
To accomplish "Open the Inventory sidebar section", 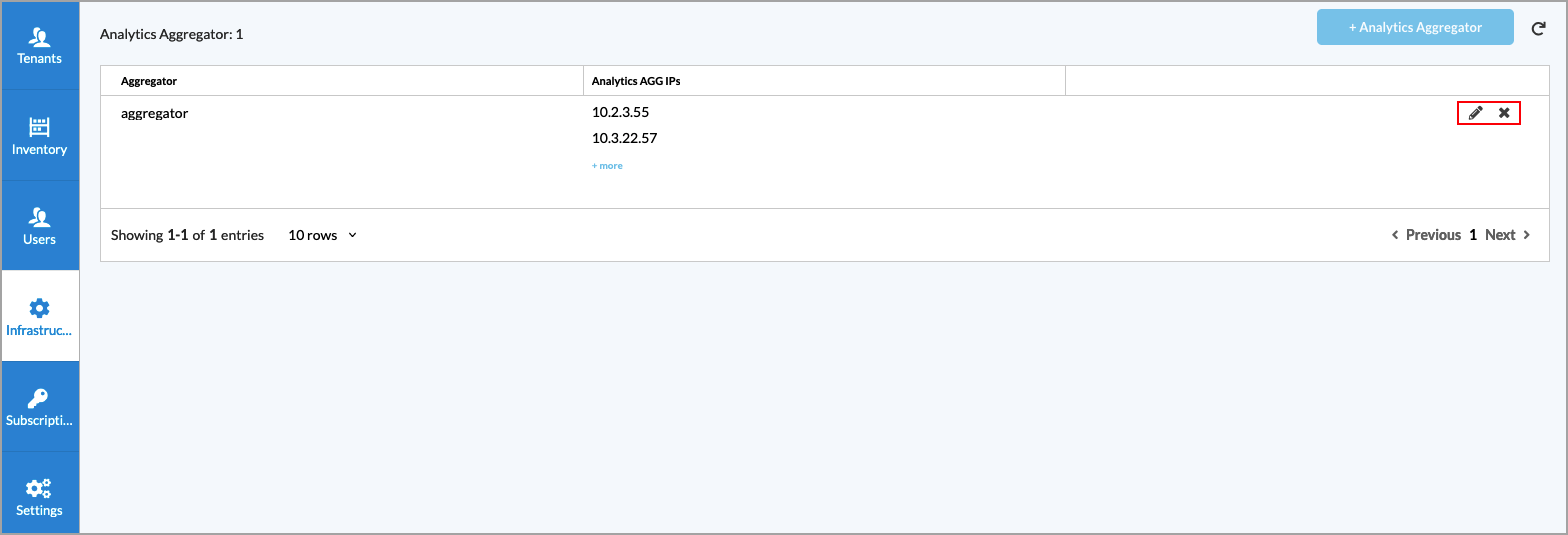I will tap(40, 136).
